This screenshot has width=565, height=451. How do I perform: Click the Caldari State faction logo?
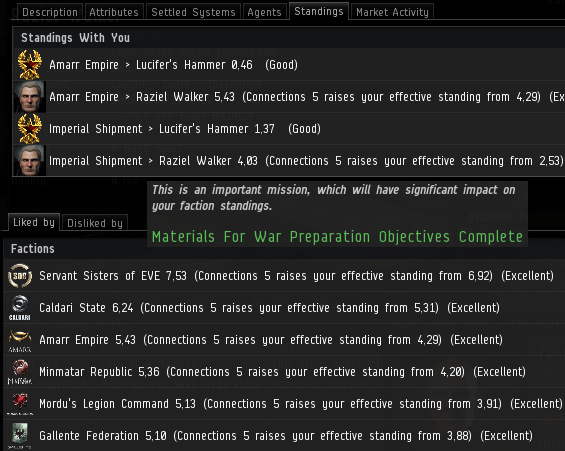coord(20,308)
